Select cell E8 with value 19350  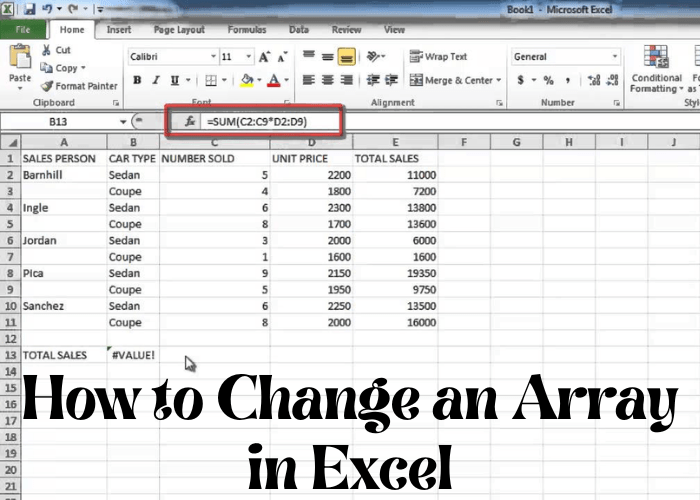coord(395,273)
